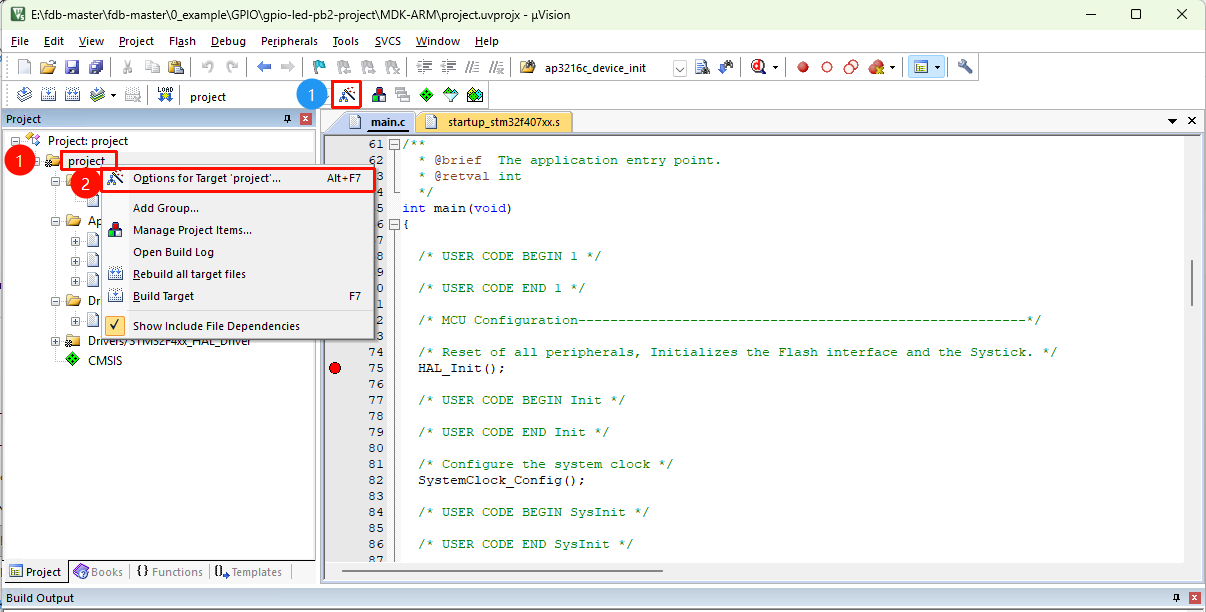Screen dimensions: 1206x612
Task: Click the Manage Run-Time Environment green diamond icon
Action: pyautogui.click(x=427, y=95)
